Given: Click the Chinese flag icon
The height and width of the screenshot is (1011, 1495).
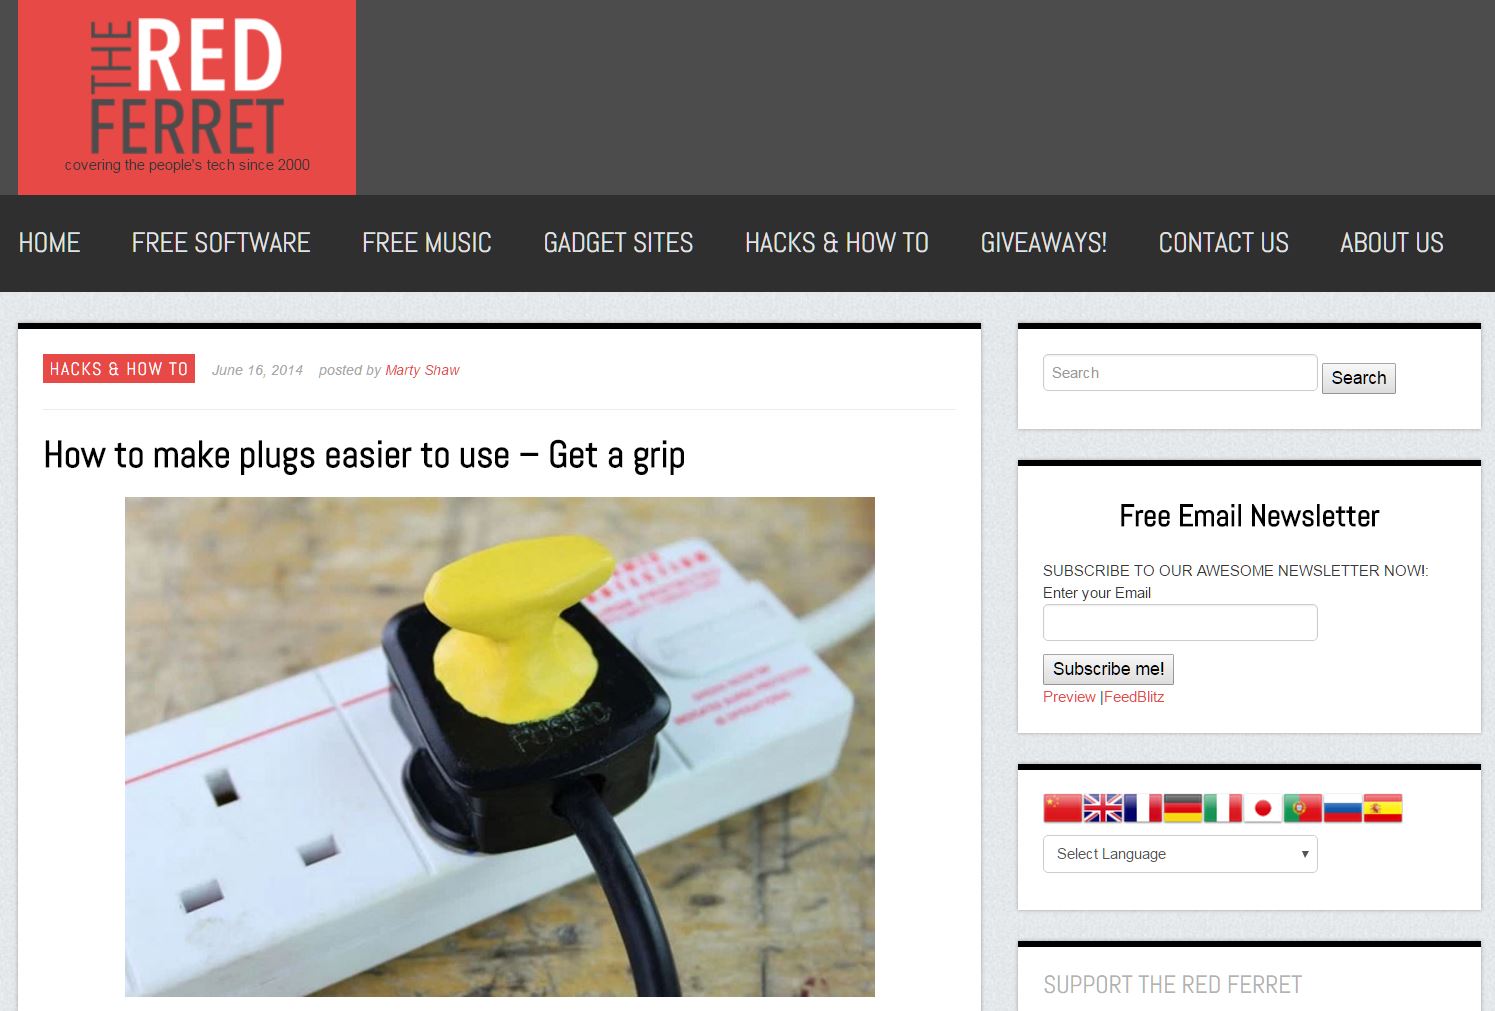Looking at the screenshot, I should point(1062,808).
